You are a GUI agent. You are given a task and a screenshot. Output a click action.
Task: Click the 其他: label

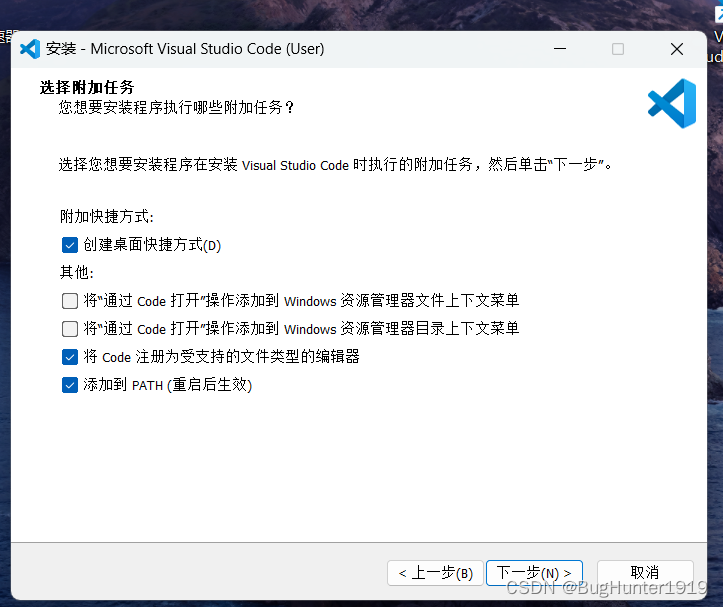(77, 273)
